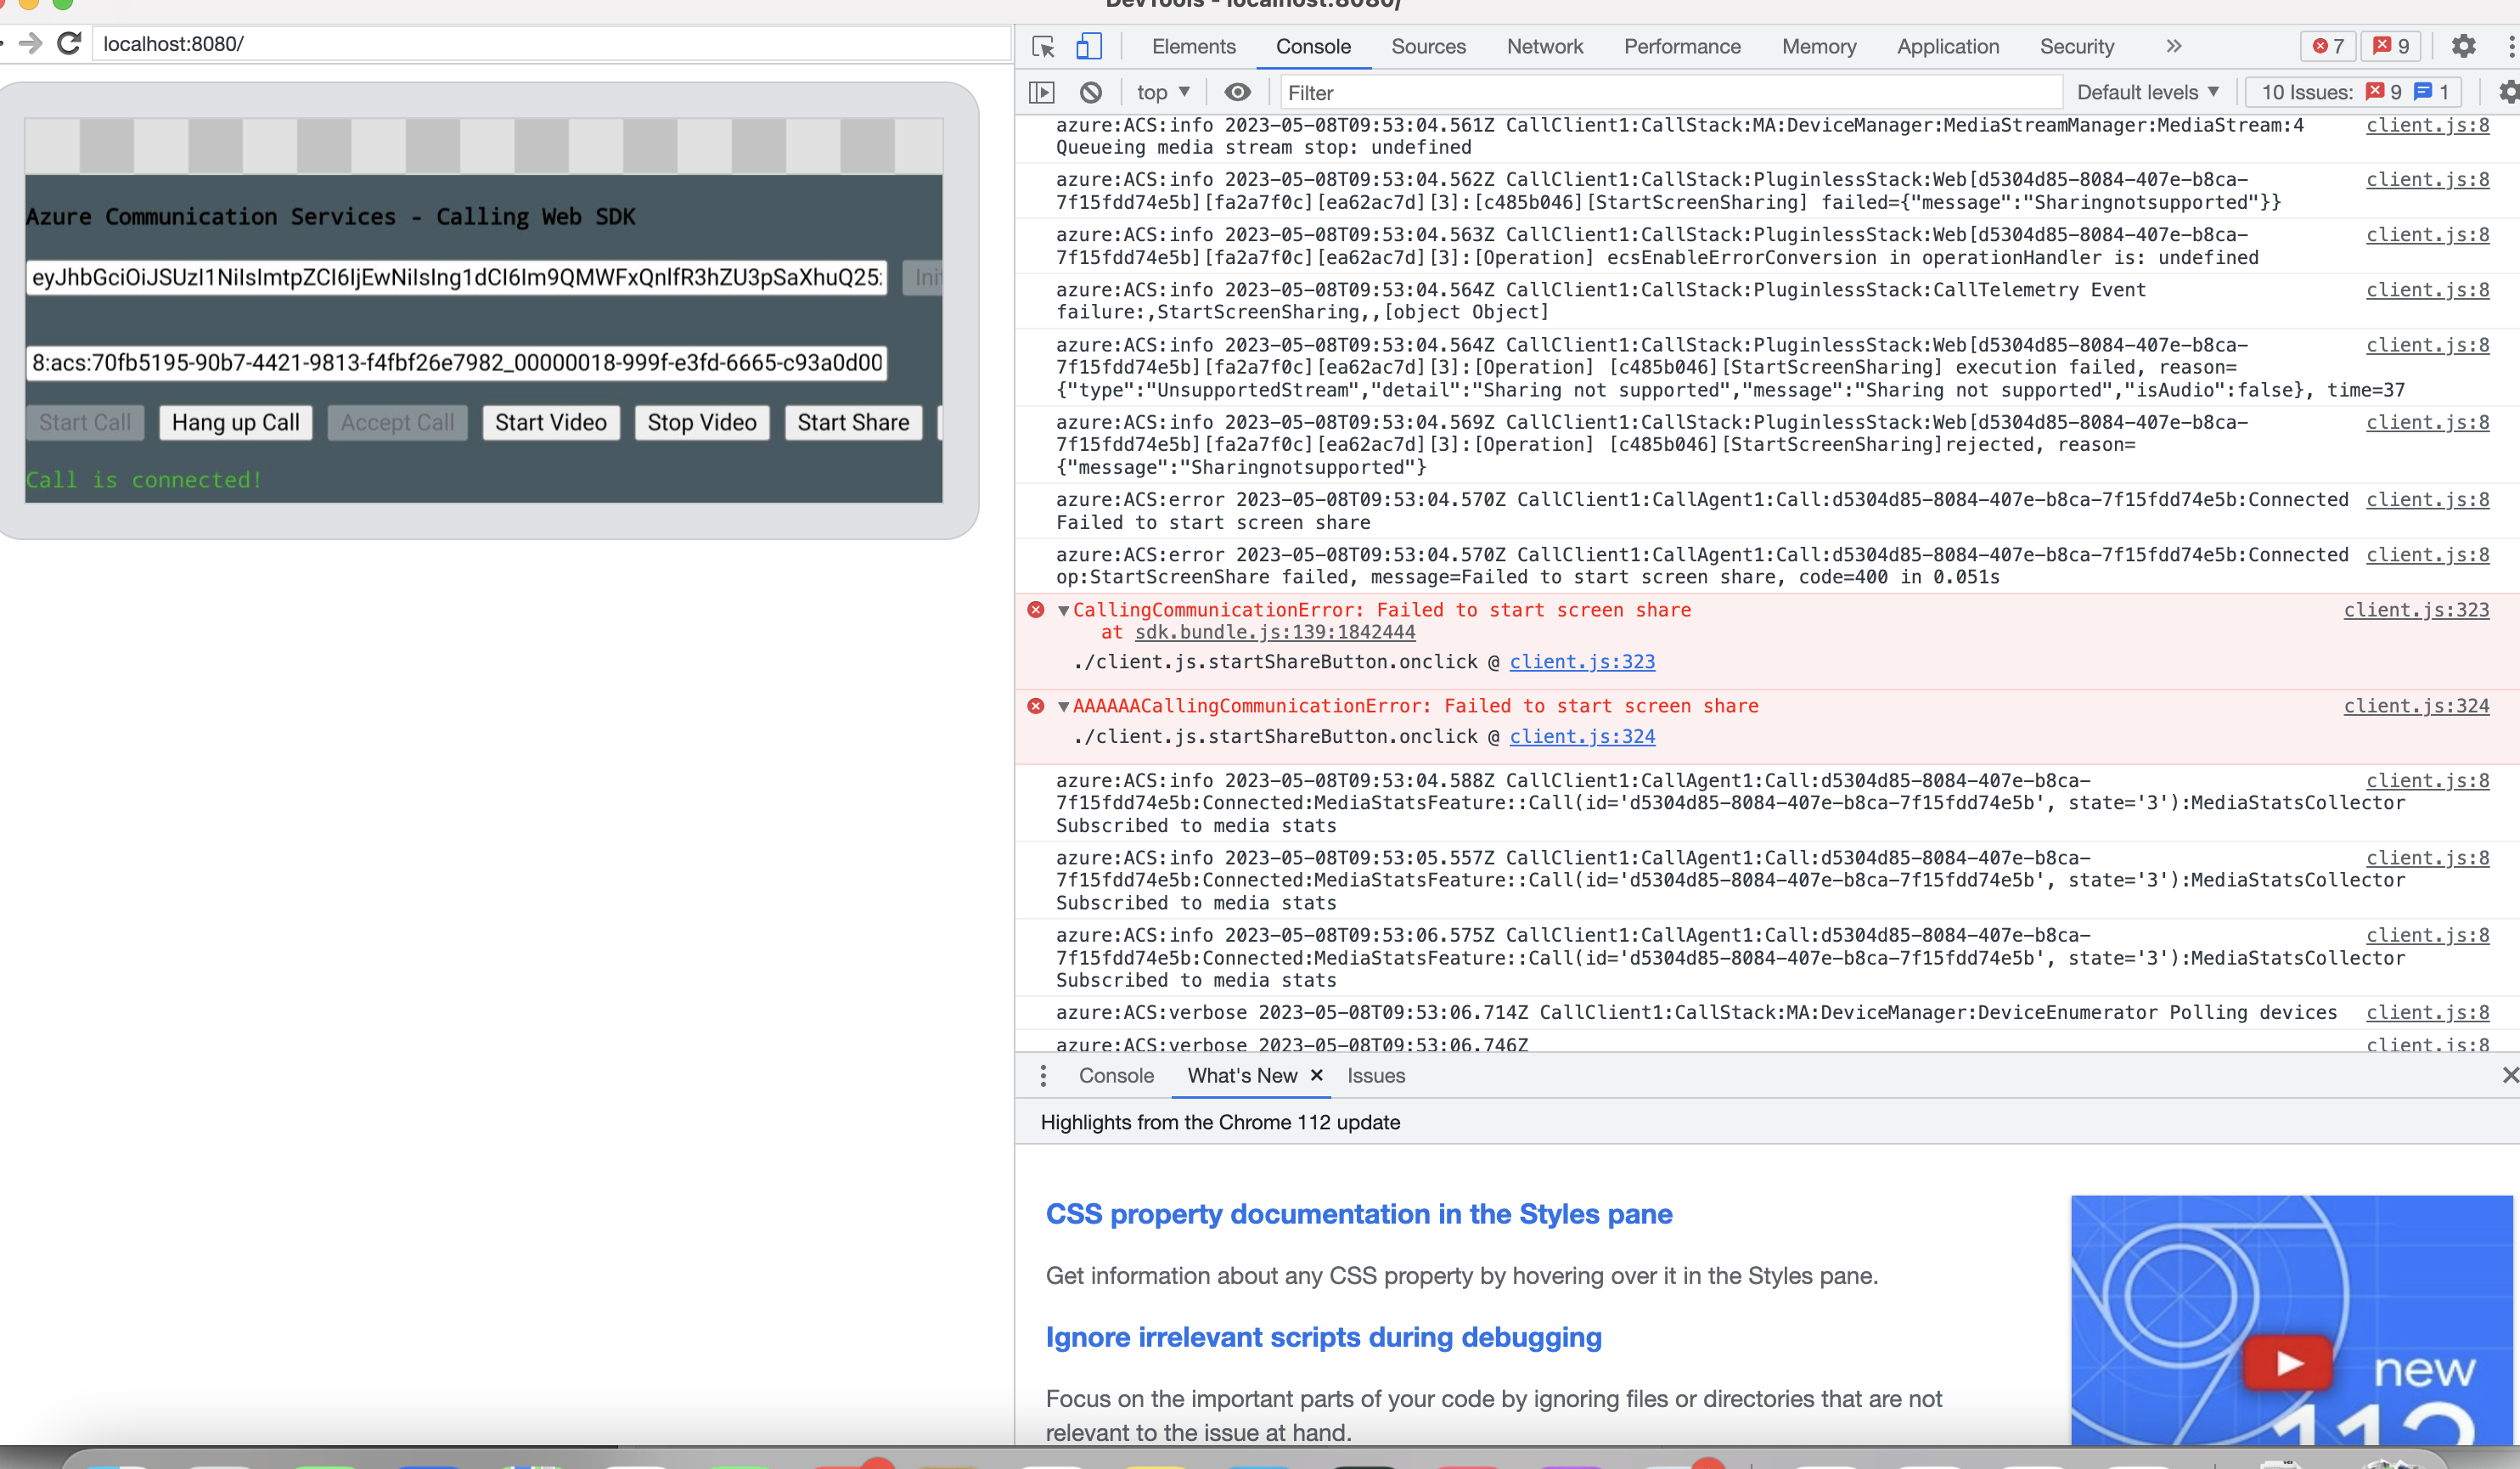The image size is (2520, 1469).
Task: Open the Security tab
Action: pos(2077,47)
